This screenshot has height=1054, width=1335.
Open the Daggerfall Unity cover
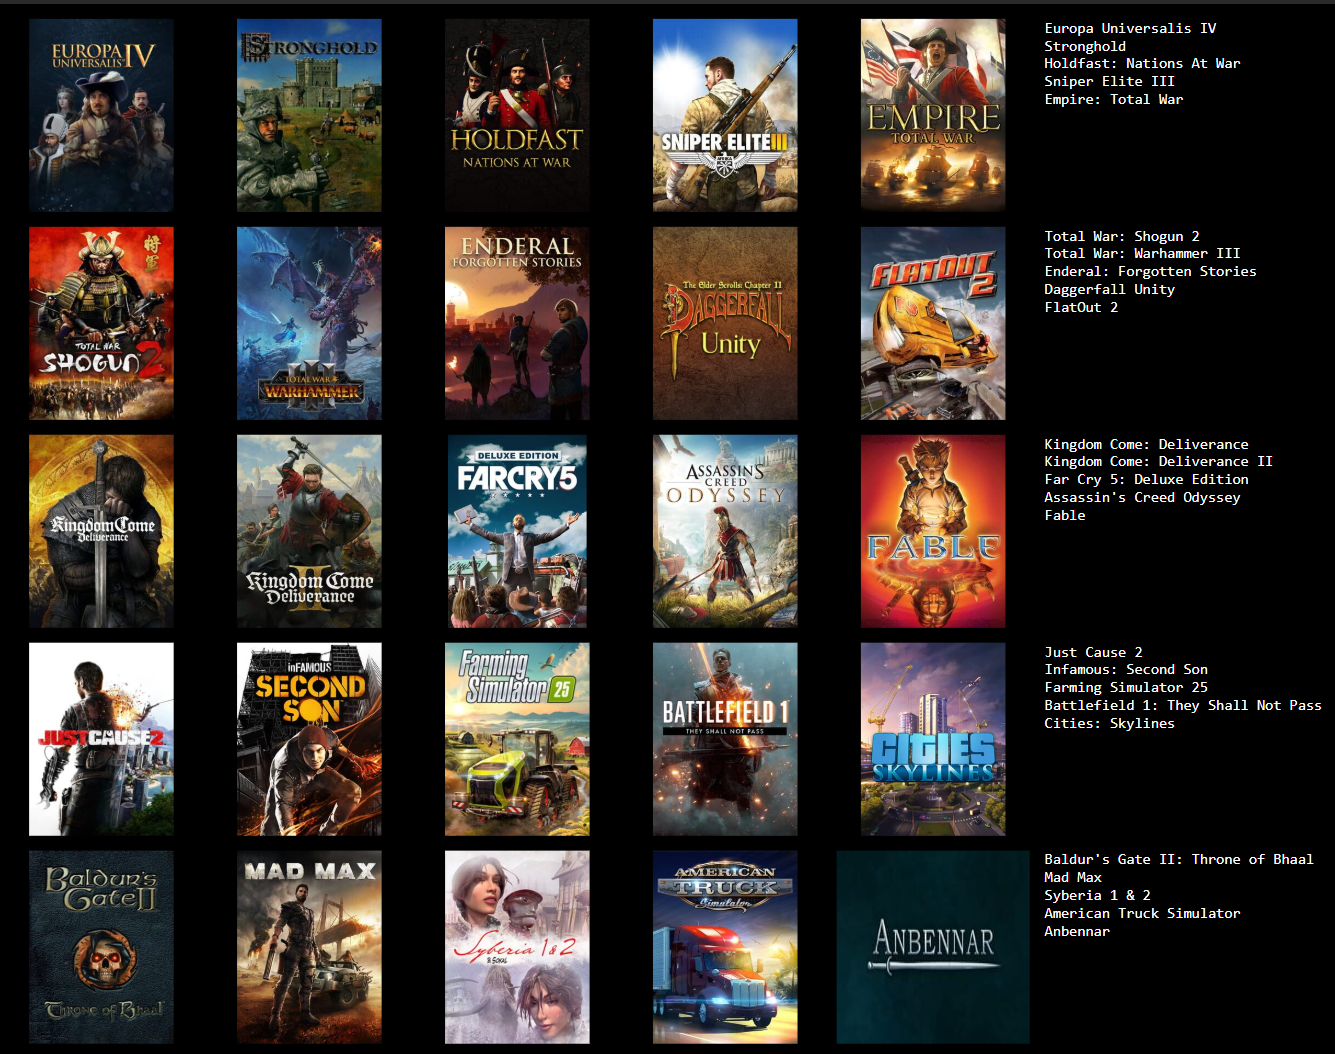(725, 323)
